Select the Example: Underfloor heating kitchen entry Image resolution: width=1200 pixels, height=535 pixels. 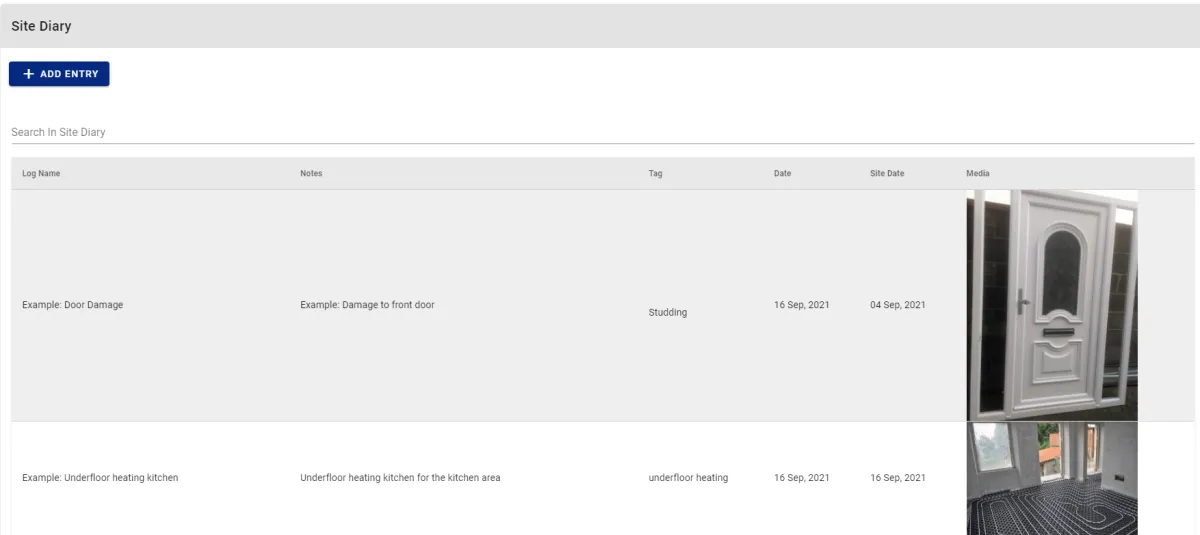coord(100,478)
